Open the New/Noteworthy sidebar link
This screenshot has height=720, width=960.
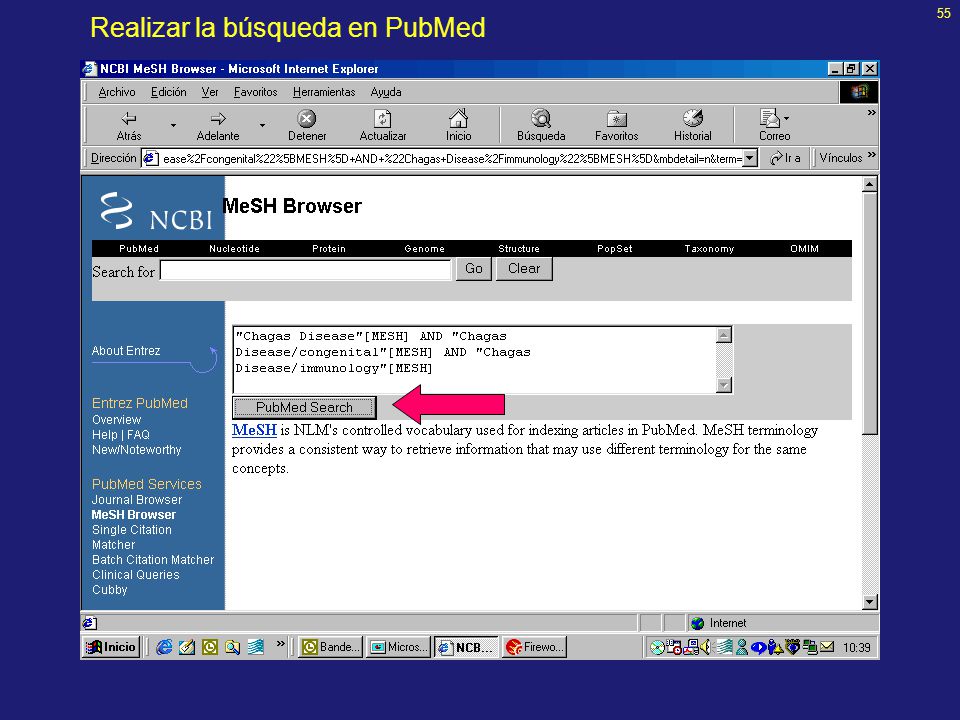click(x=137, y=450)
